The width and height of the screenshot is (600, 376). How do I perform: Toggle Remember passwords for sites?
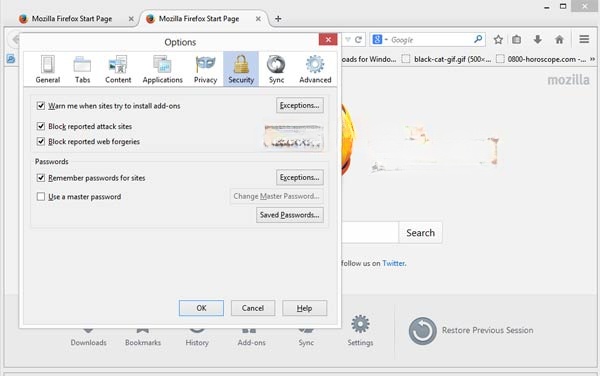tap(41, 178)
